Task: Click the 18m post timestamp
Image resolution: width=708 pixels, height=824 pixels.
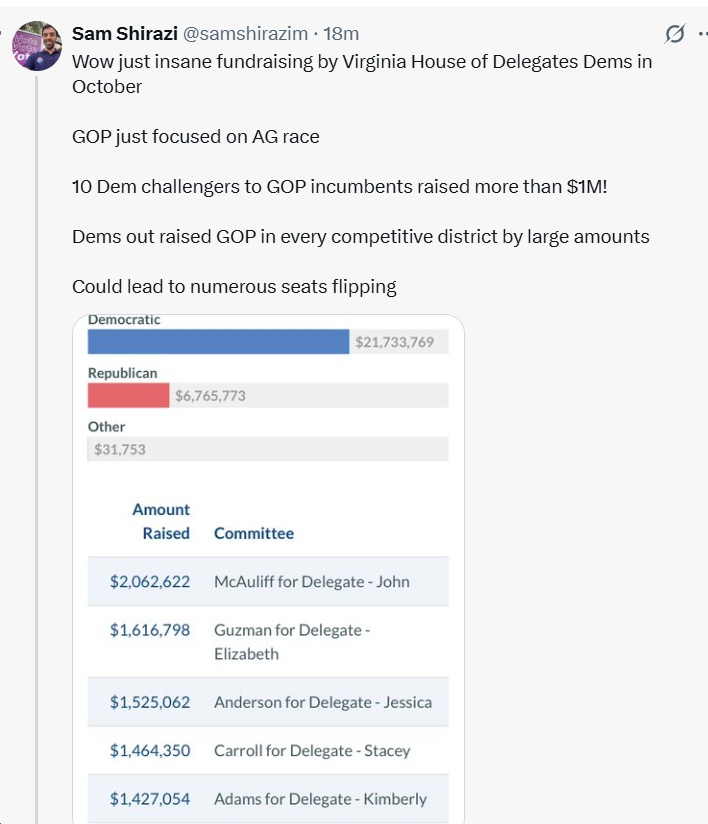Action: point(341,34)
